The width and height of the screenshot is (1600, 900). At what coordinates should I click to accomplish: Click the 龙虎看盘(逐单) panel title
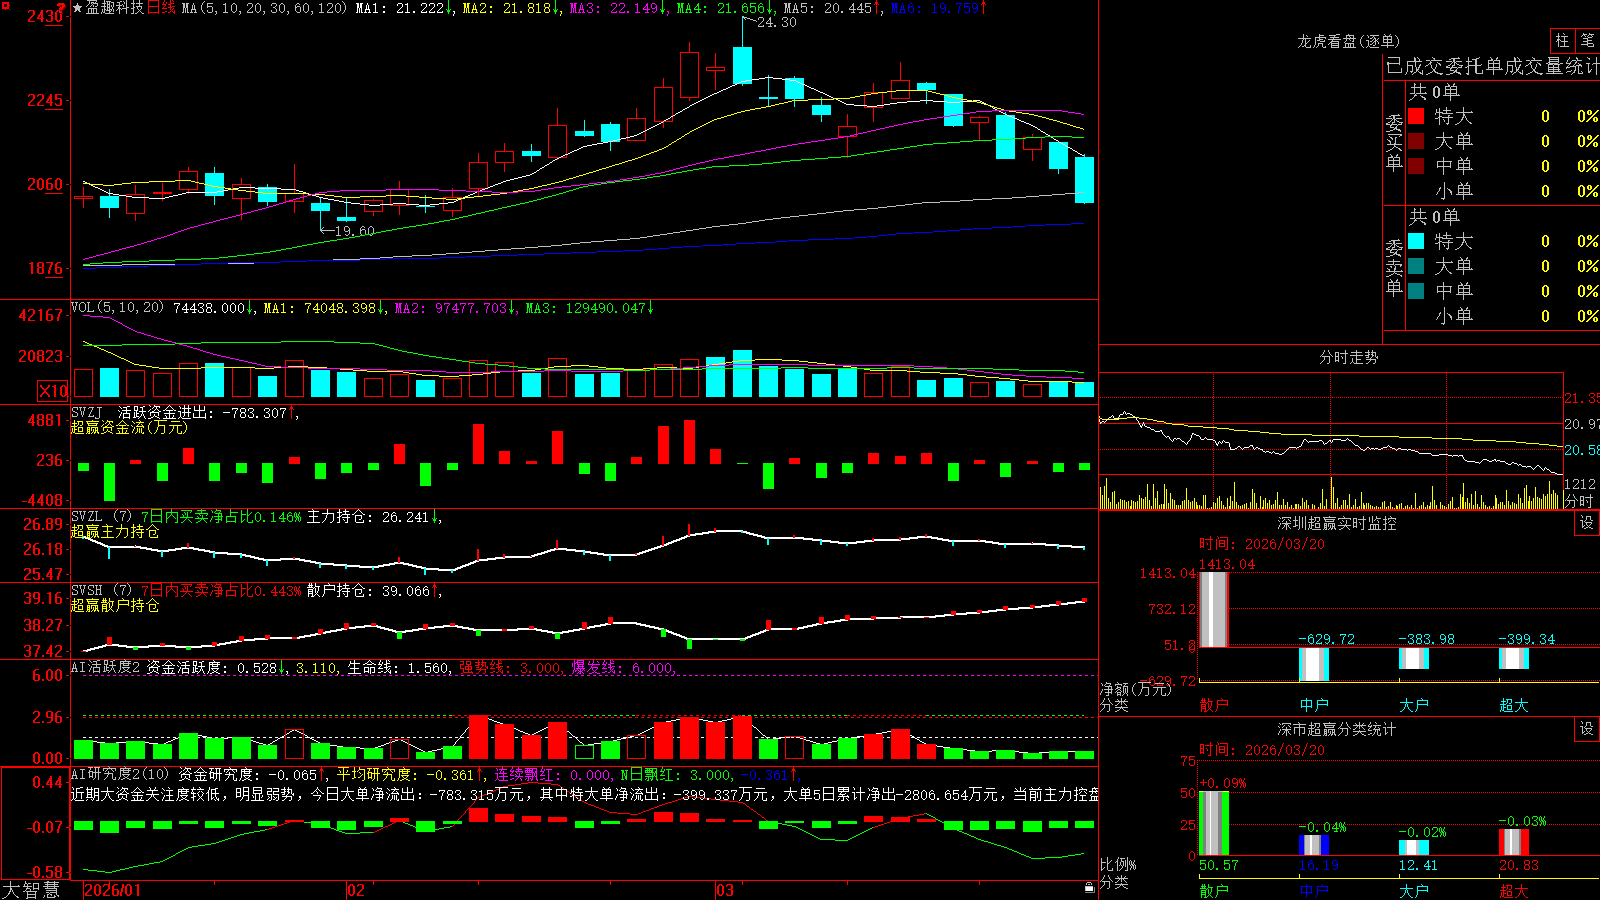click(x=1348, y=41)
